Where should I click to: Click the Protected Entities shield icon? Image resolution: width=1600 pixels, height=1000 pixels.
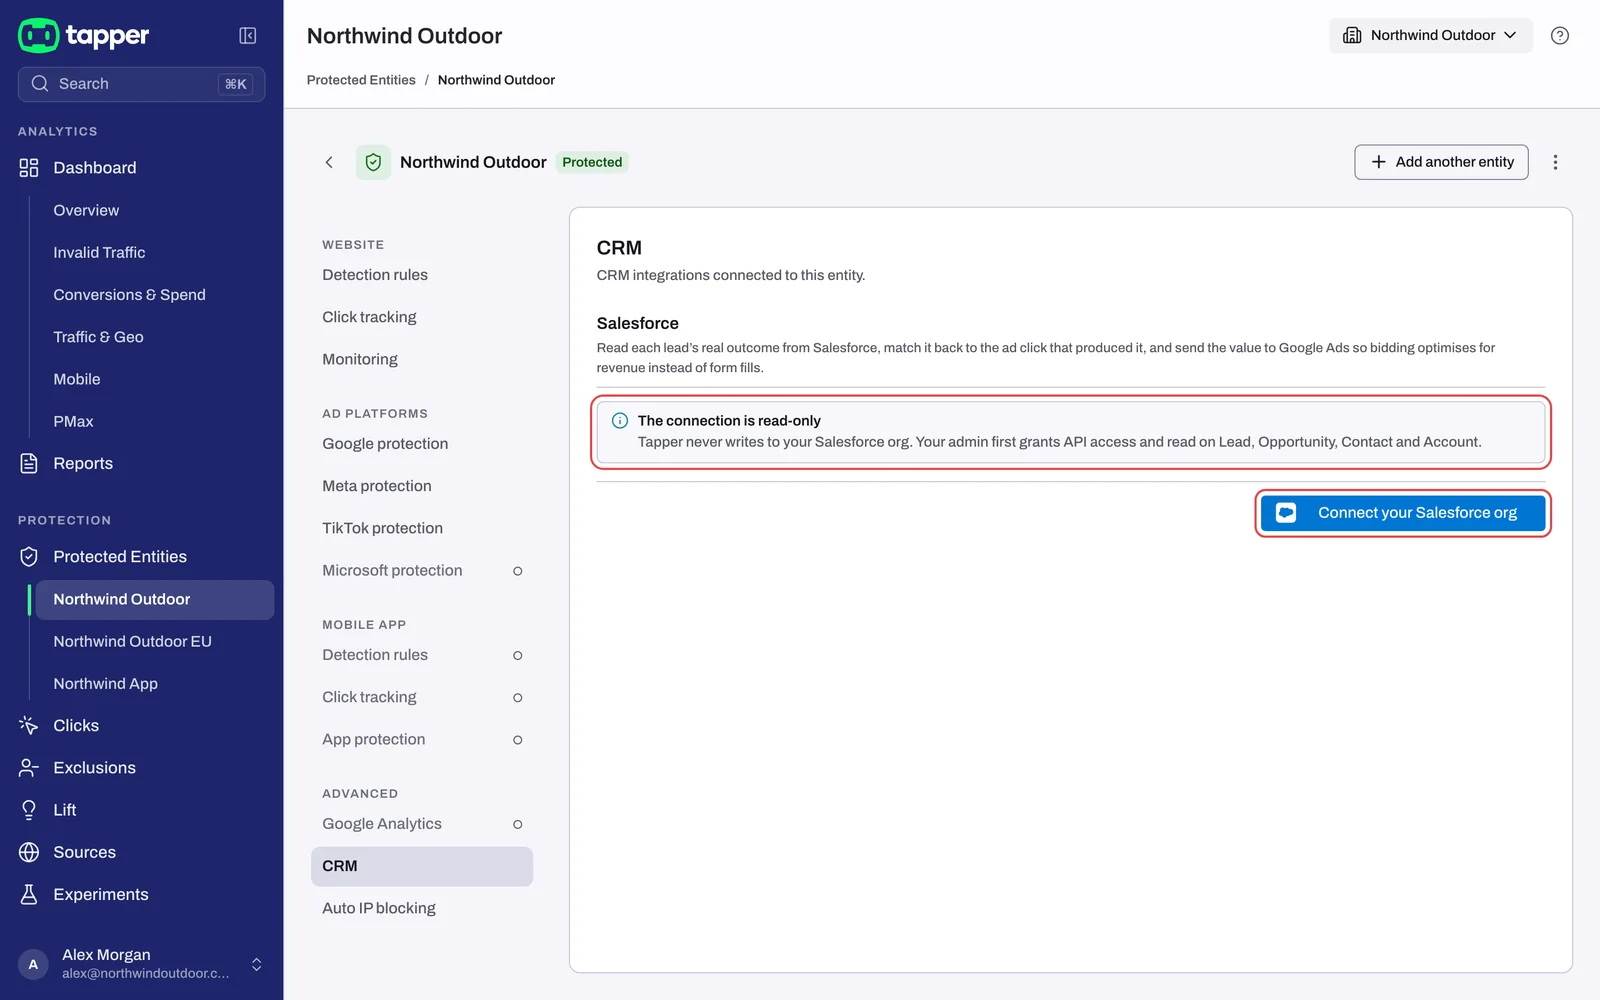tap(29, 557)
